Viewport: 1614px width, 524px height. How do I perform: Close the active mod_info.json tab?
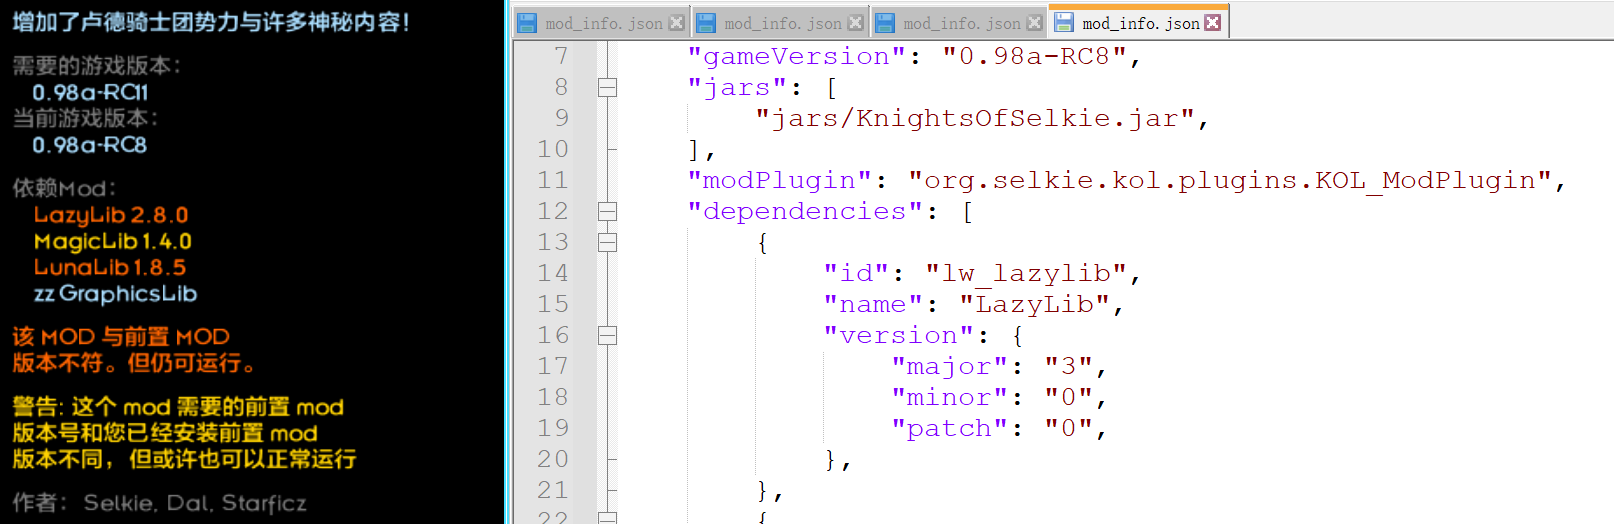(x=1212, y=23)
